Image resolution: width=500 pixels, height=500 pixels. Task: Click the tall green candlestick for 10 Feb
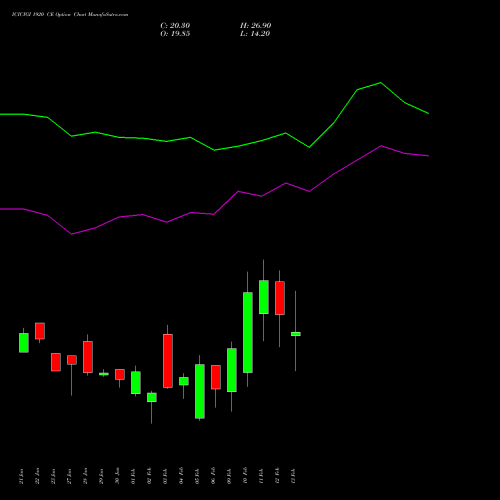[248, 332]
